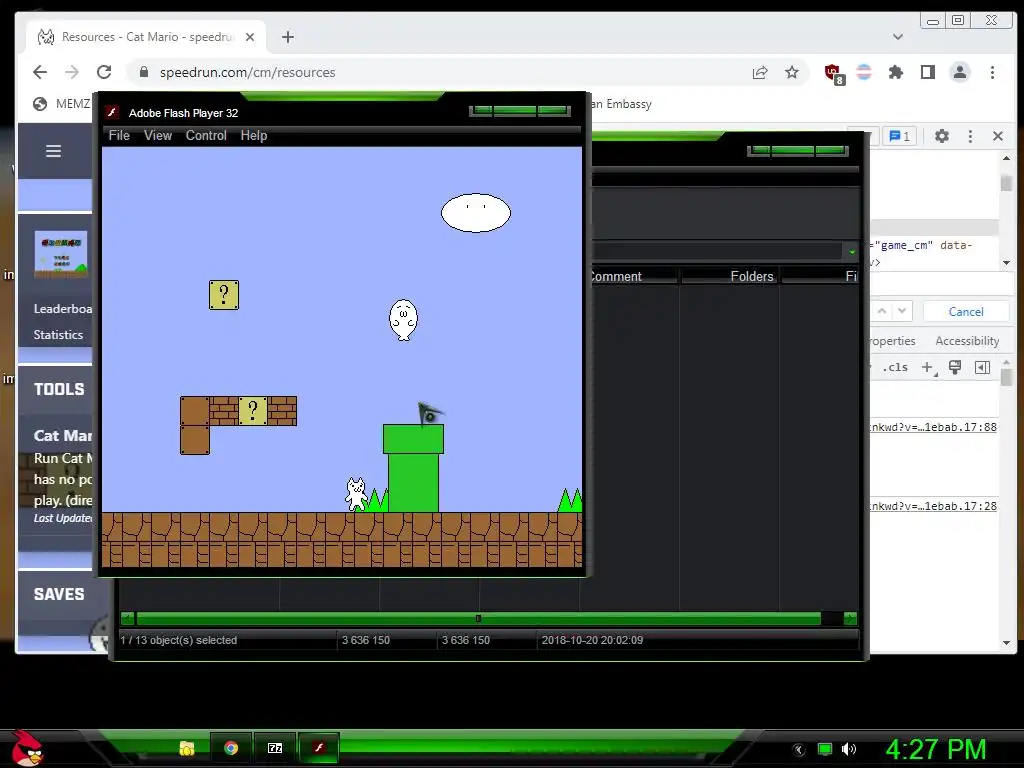Open the uBlock Origin extension icon

coord(834,74)
